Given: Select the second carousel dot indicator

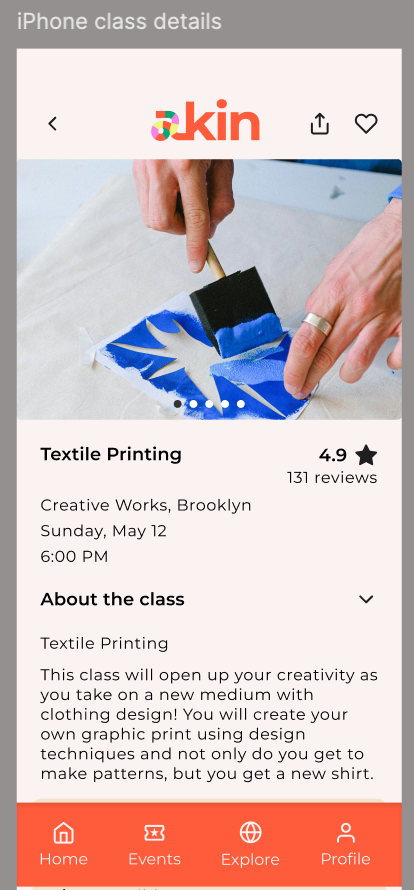Looking at the screenshot, I should click(x=194, y=404).
